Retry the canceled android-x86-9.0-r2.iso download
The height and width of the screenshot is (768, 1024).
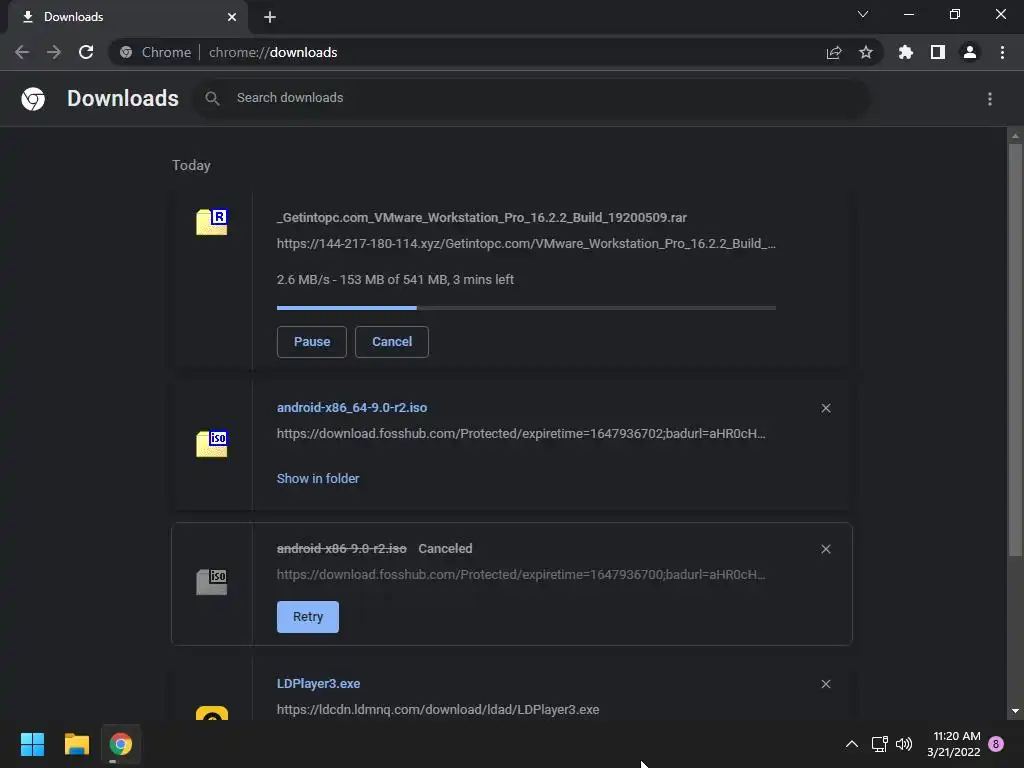(308, 616)
